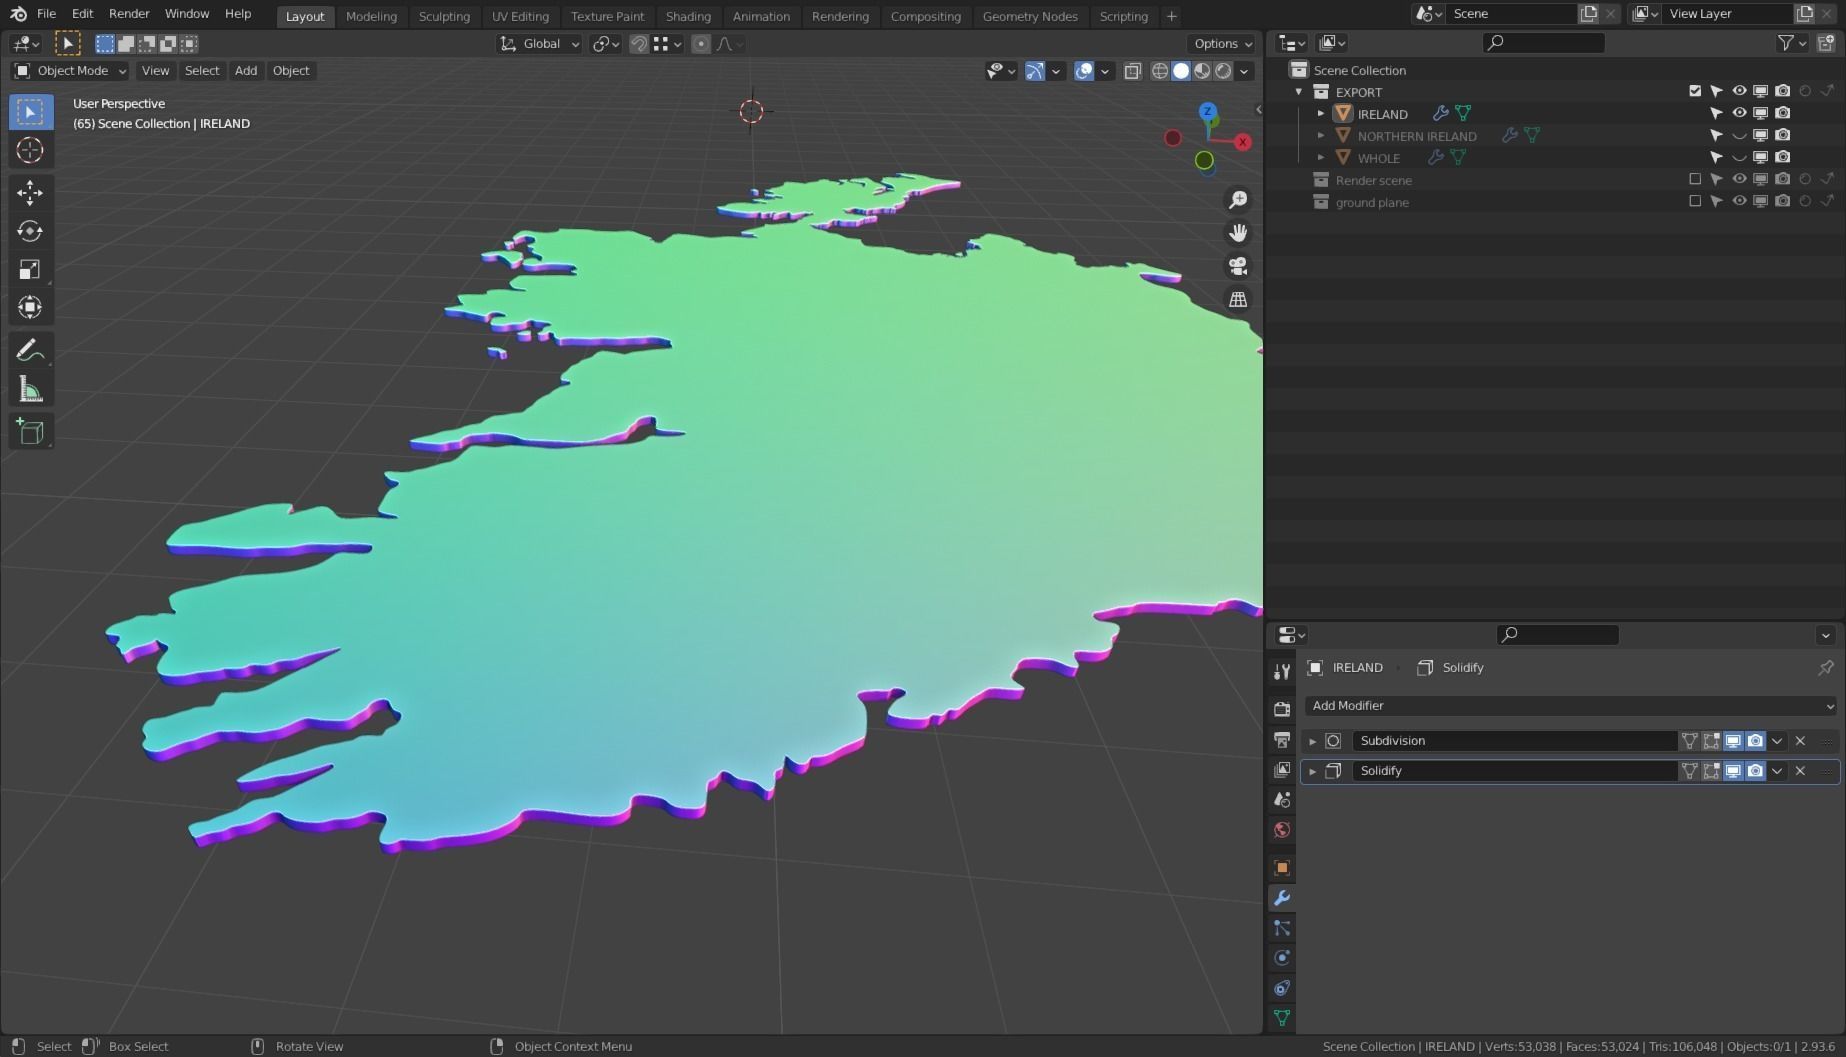Enable the ground plane collection checkbox
The height and width of the screenshot is (1057, 1846).
click(x=1695, y=201)
